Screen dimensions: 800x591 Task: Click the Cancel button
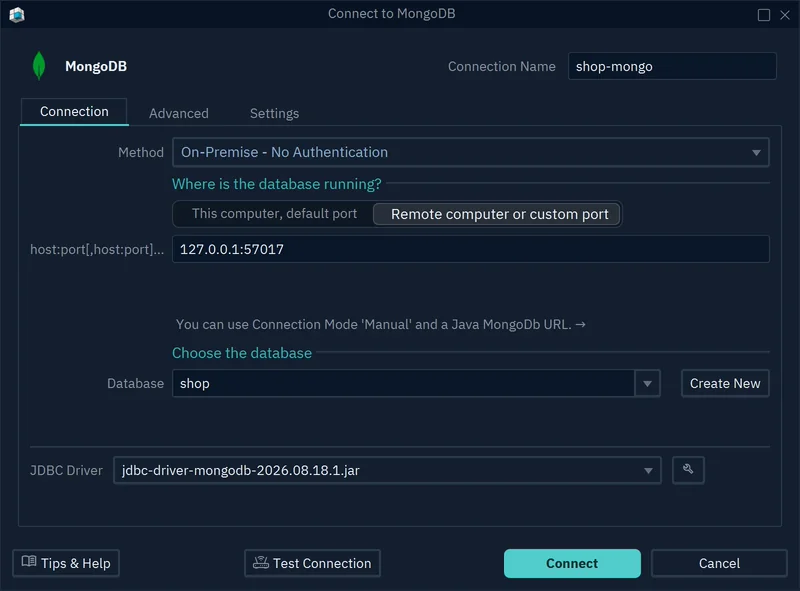point(719,563)
